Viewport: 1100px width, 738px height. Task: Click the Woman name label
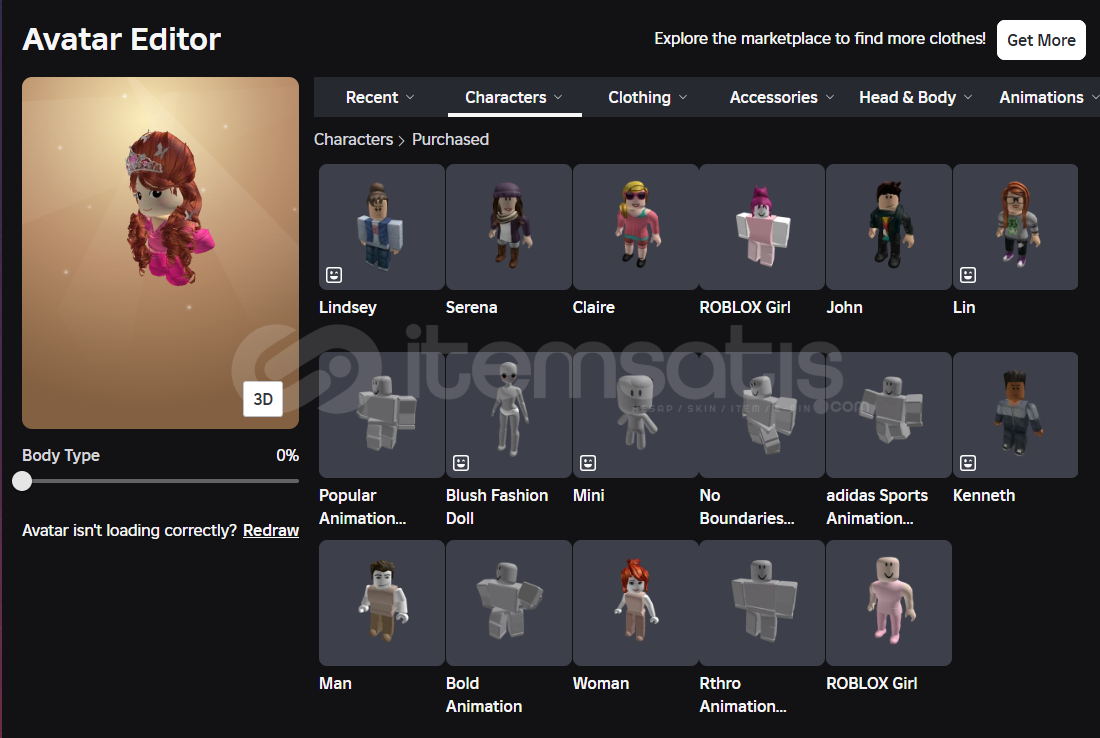pyautogui.click(x=601, y=683)
